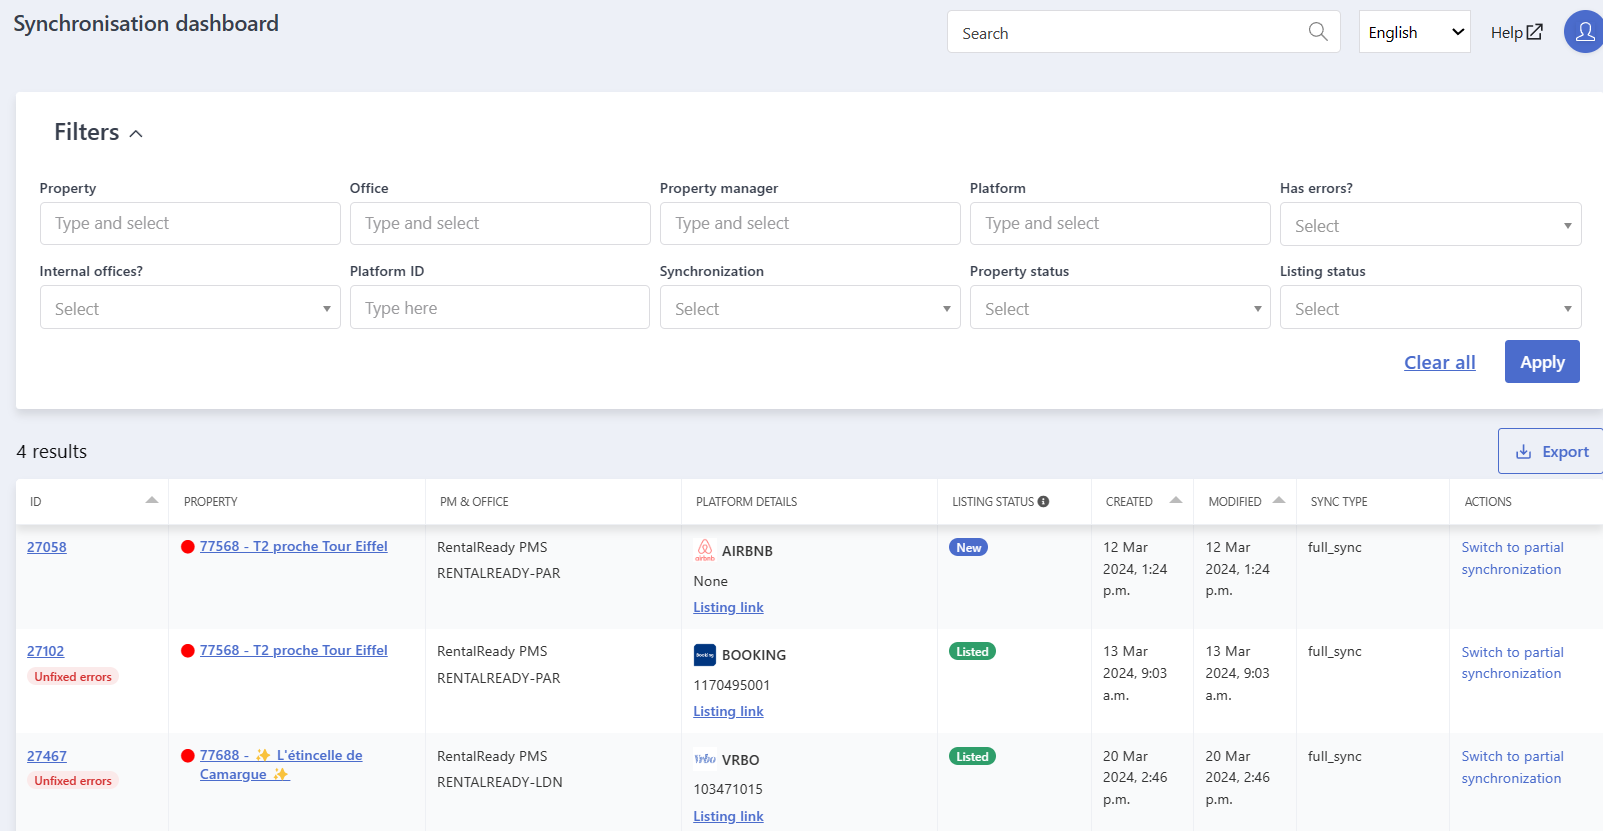Click the Apply filters button
The width and height of the screenshot is (1603, 831).
[1542, 362]
